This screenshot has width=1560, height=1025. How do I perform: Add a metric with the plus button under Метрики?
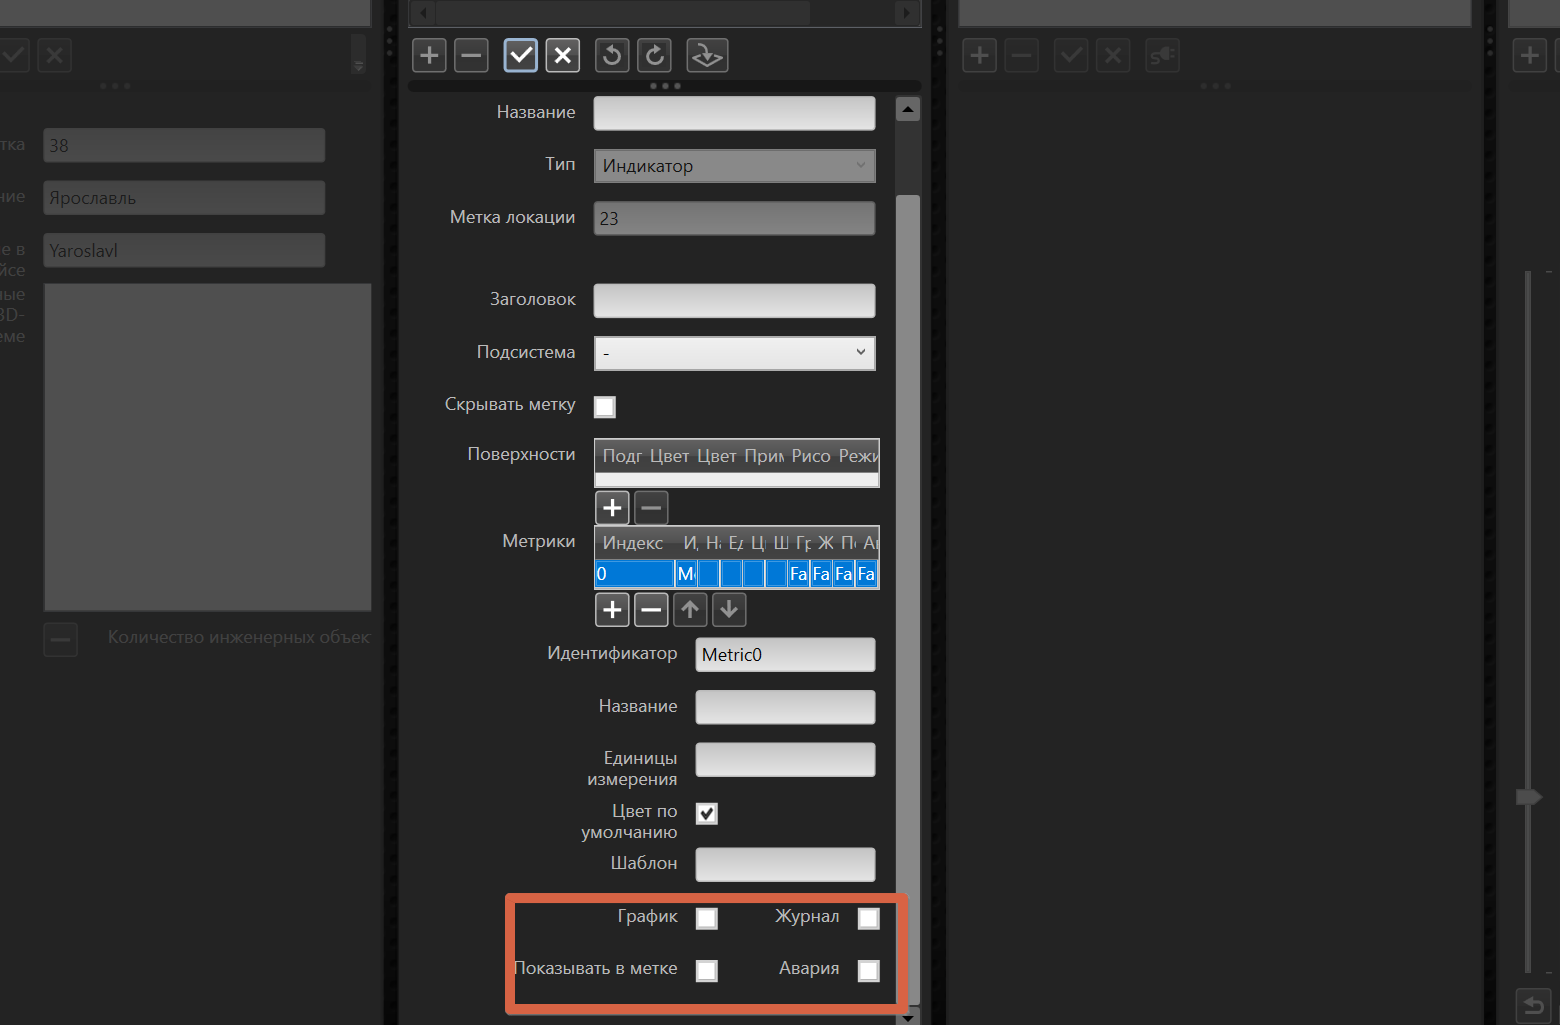click(612, 609)
